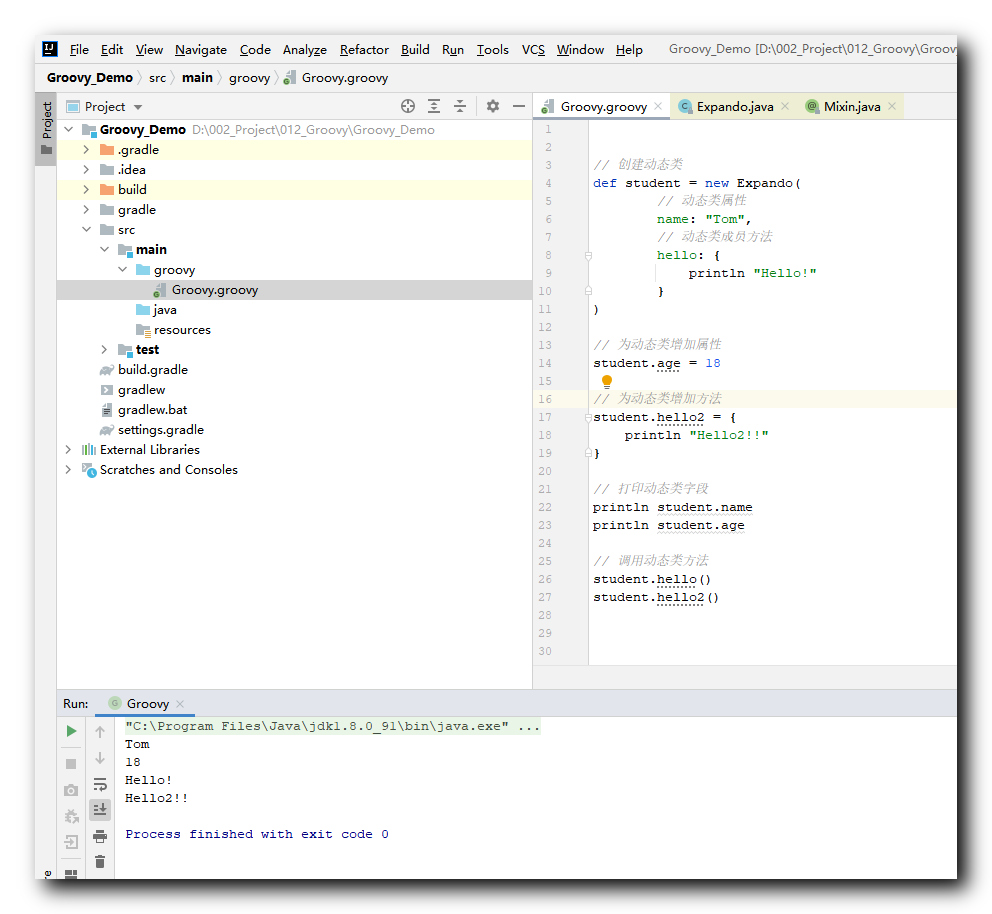Close the Groovy.groovy editor tab
The height and width of the screenshot is (914, 992).
[x=658, y=106]
